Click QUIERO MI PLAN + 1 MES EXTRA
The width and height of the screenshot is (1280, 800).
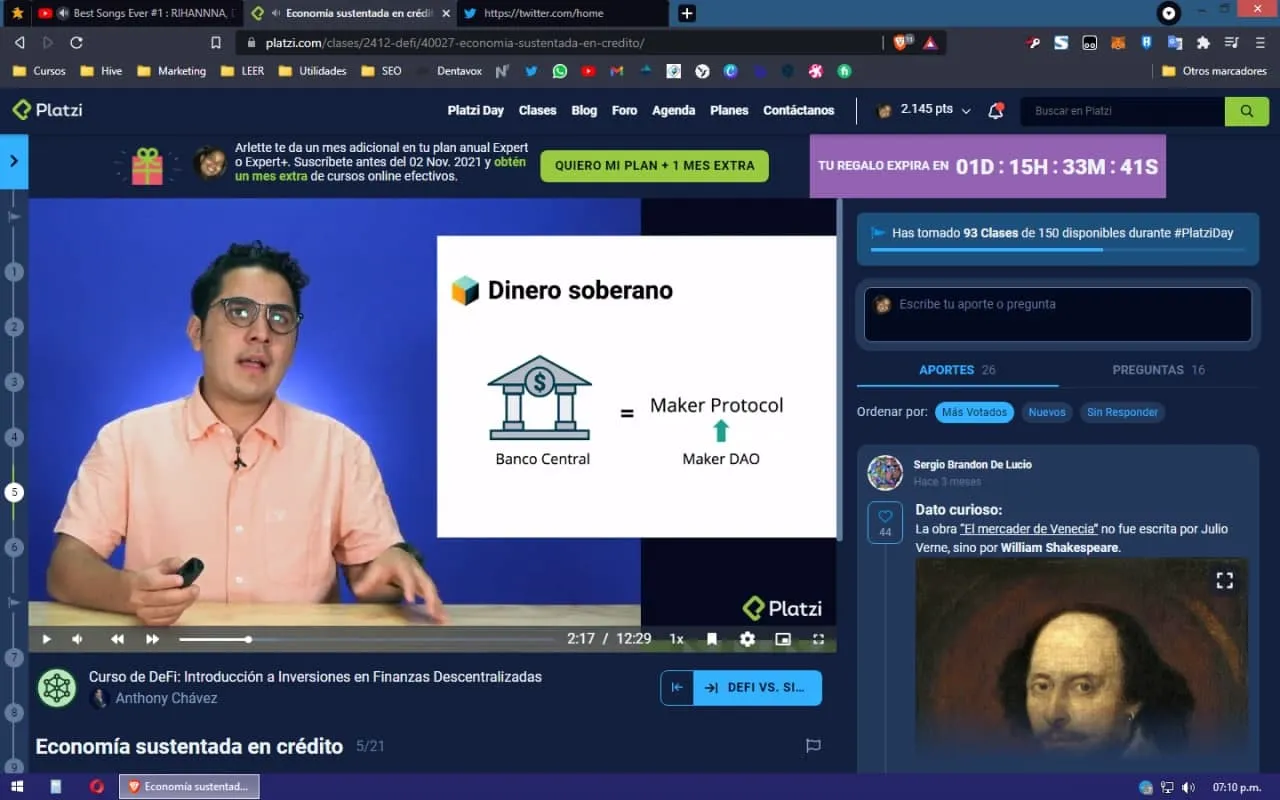655,166
